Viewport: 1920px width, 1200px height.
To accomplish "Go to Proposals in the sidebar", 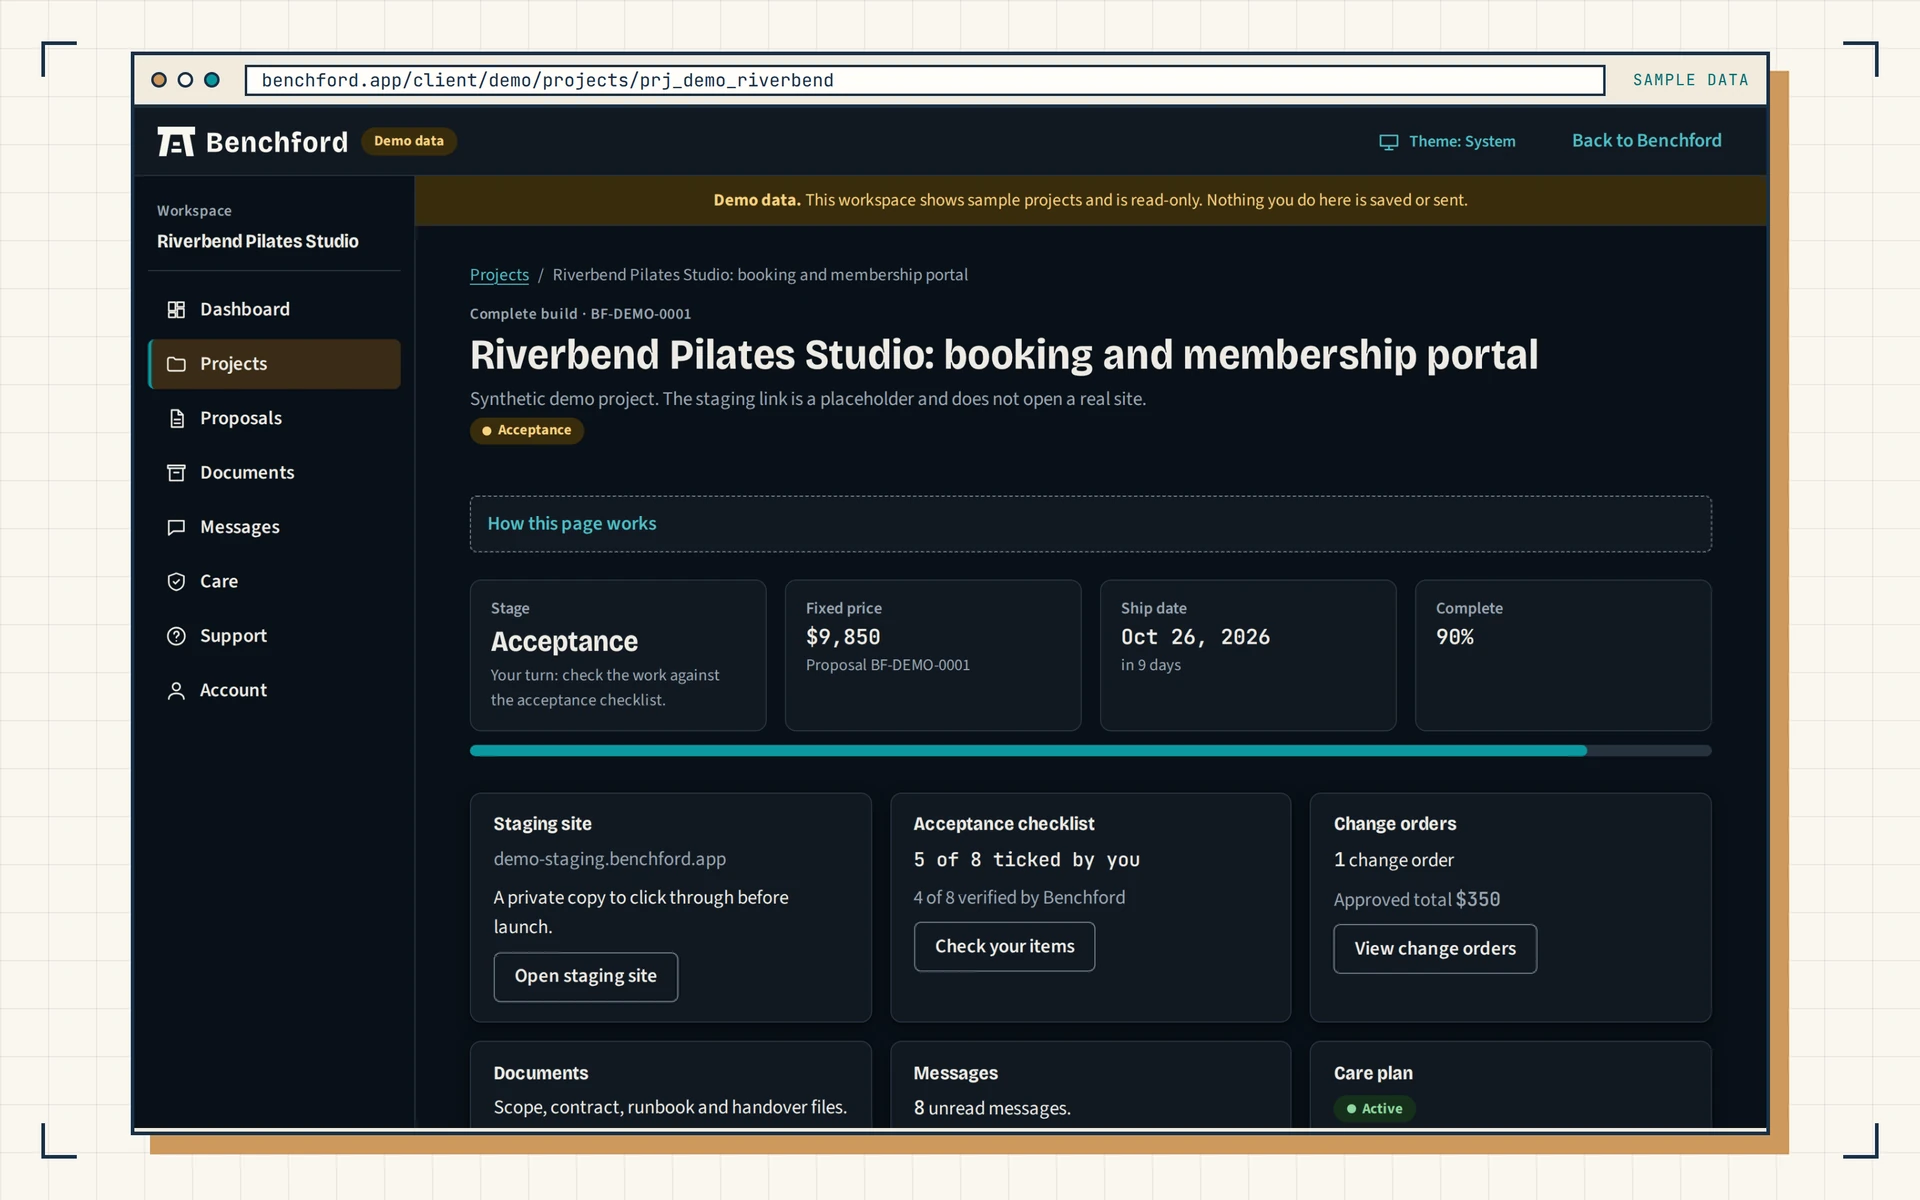I will click(x=274, y=418).
